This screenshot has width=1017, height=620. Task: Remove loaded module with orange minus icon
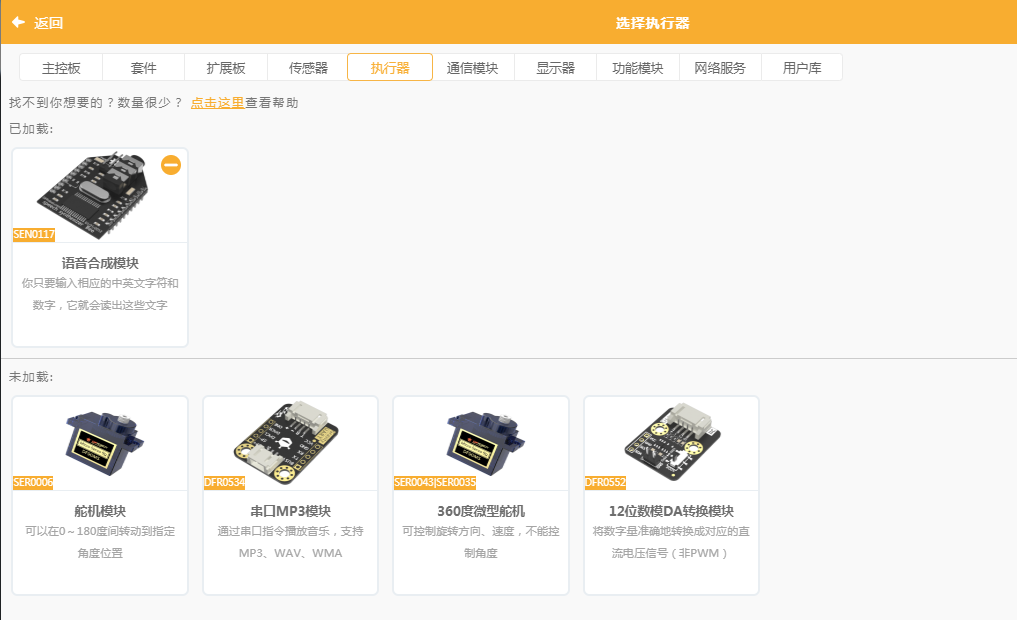point(171,165)
